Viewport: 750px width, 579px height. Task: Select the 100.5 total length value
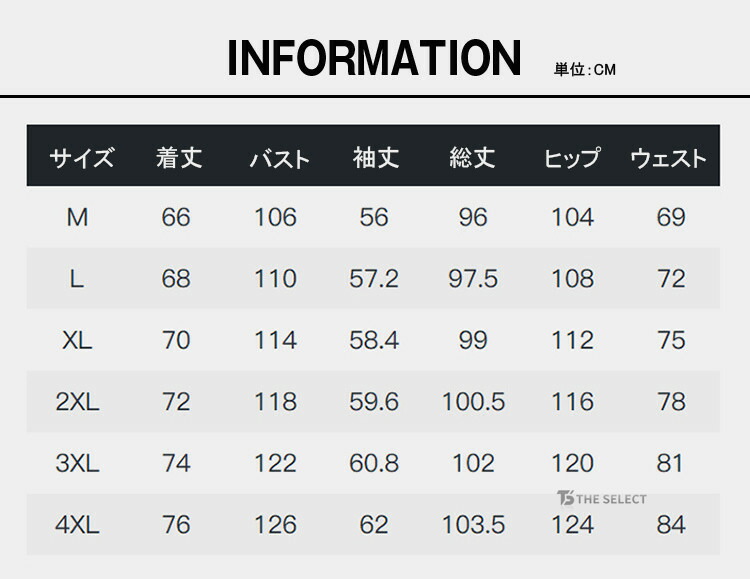click(473, 402)
